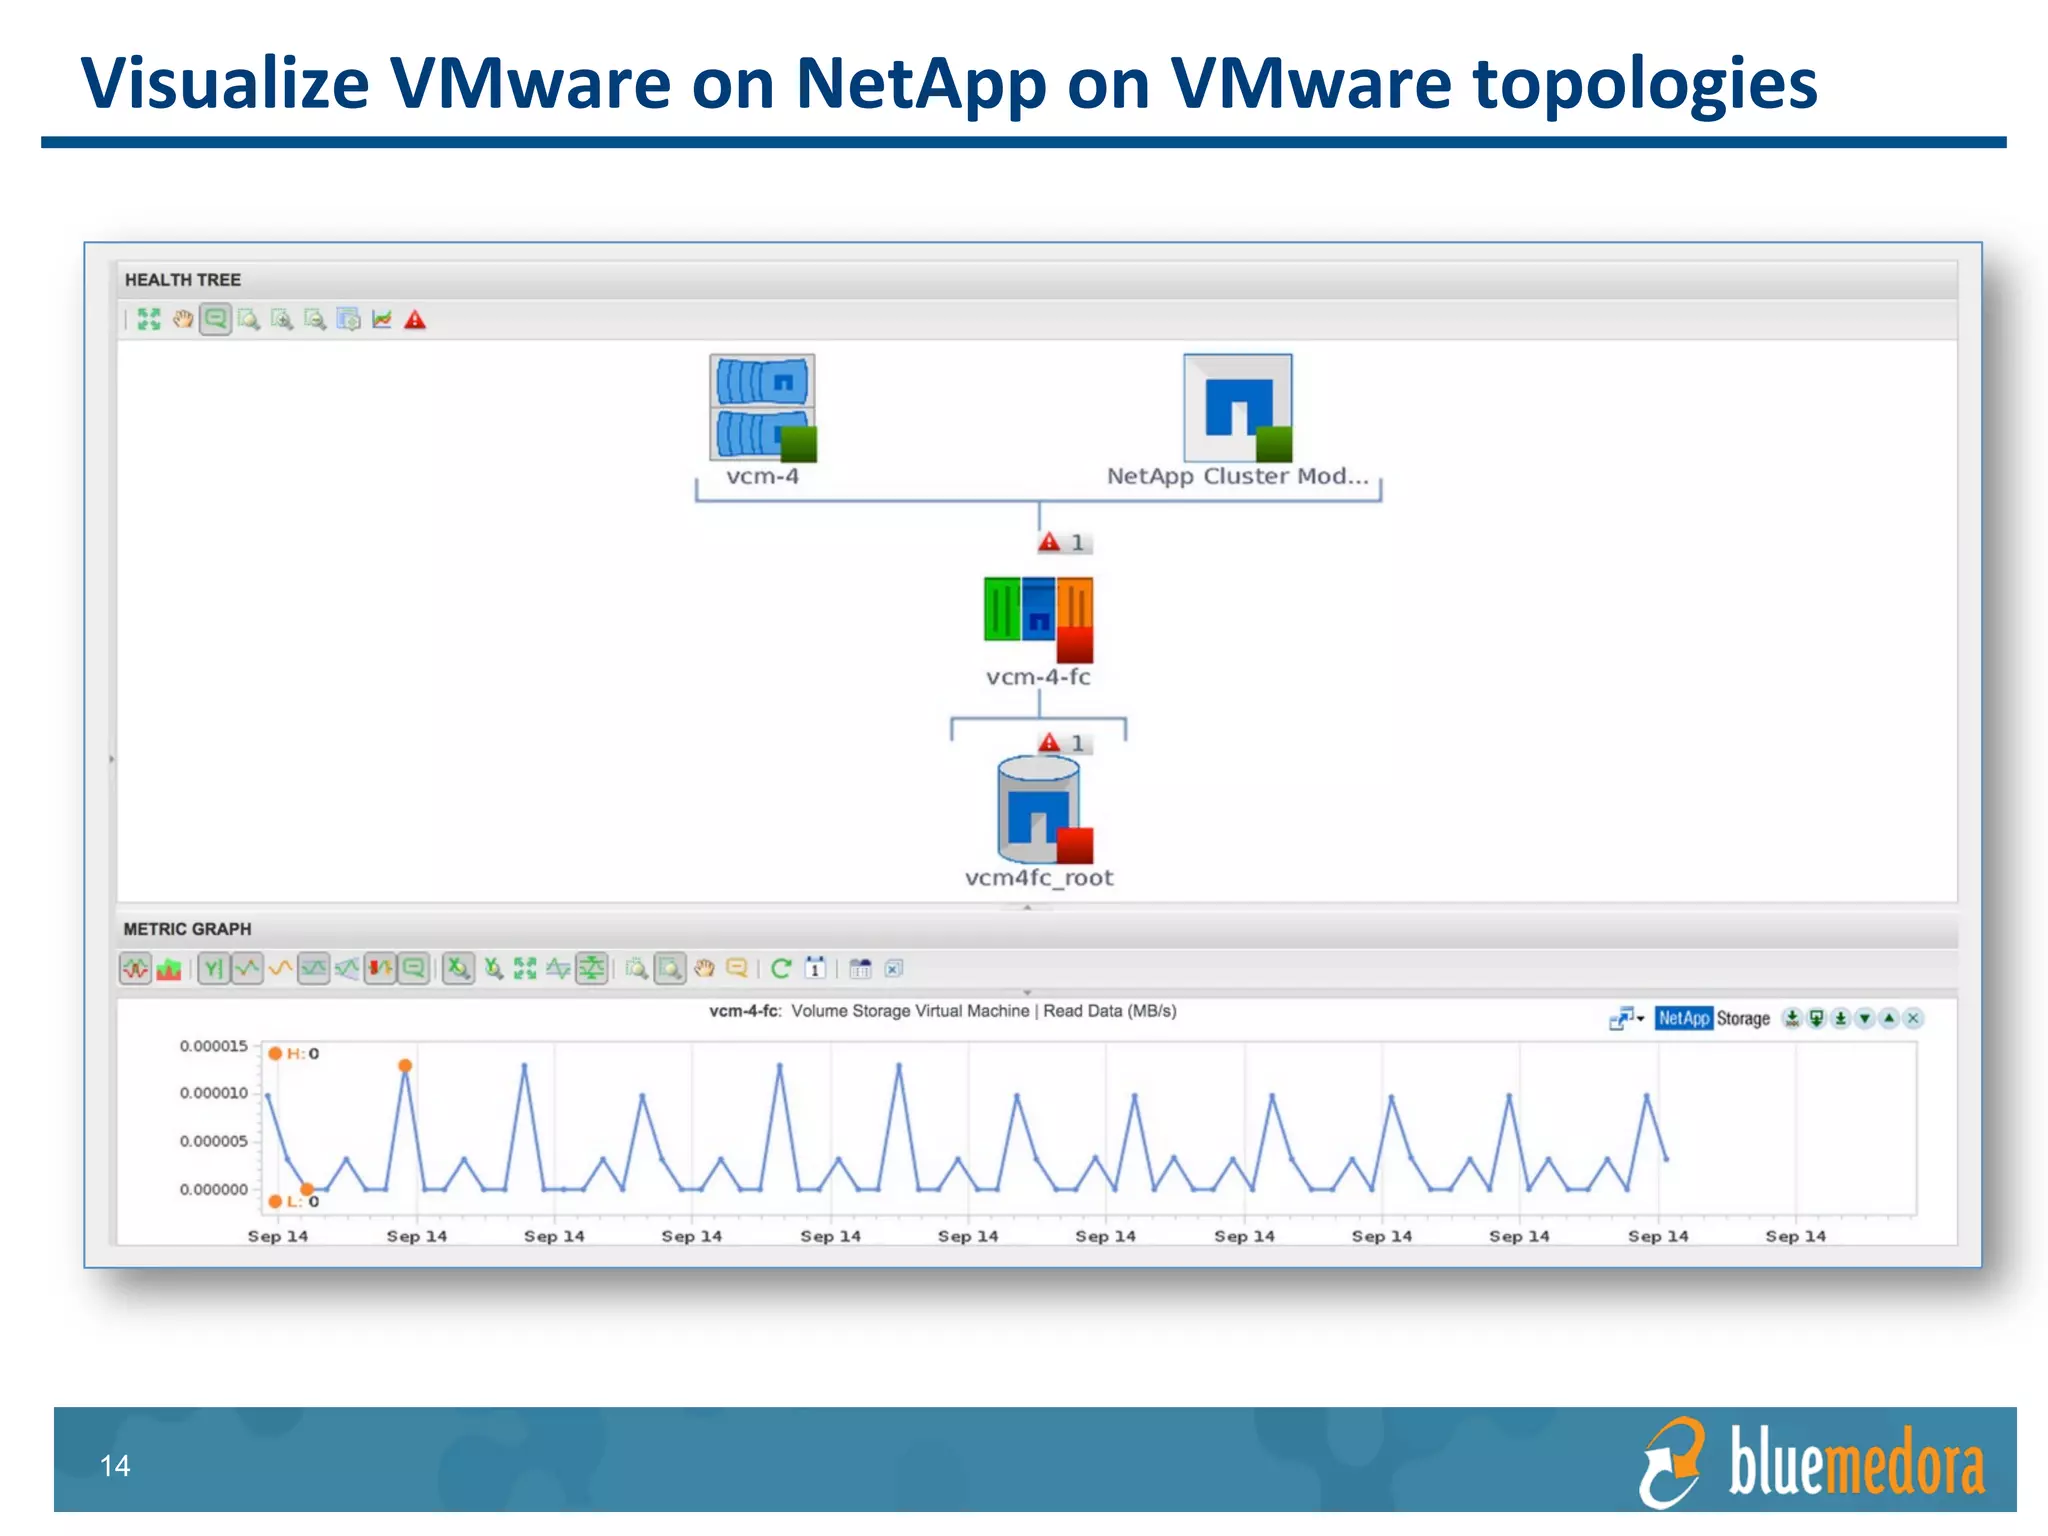Click the save snapshot monitor-arrow icon

(1816, 1018)
